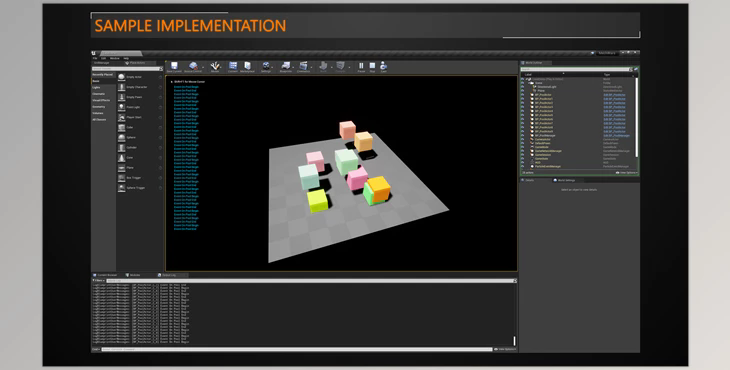Select the Cone placement icon
Viewport: 730px width, 370px height.
(x=122, y=158)
